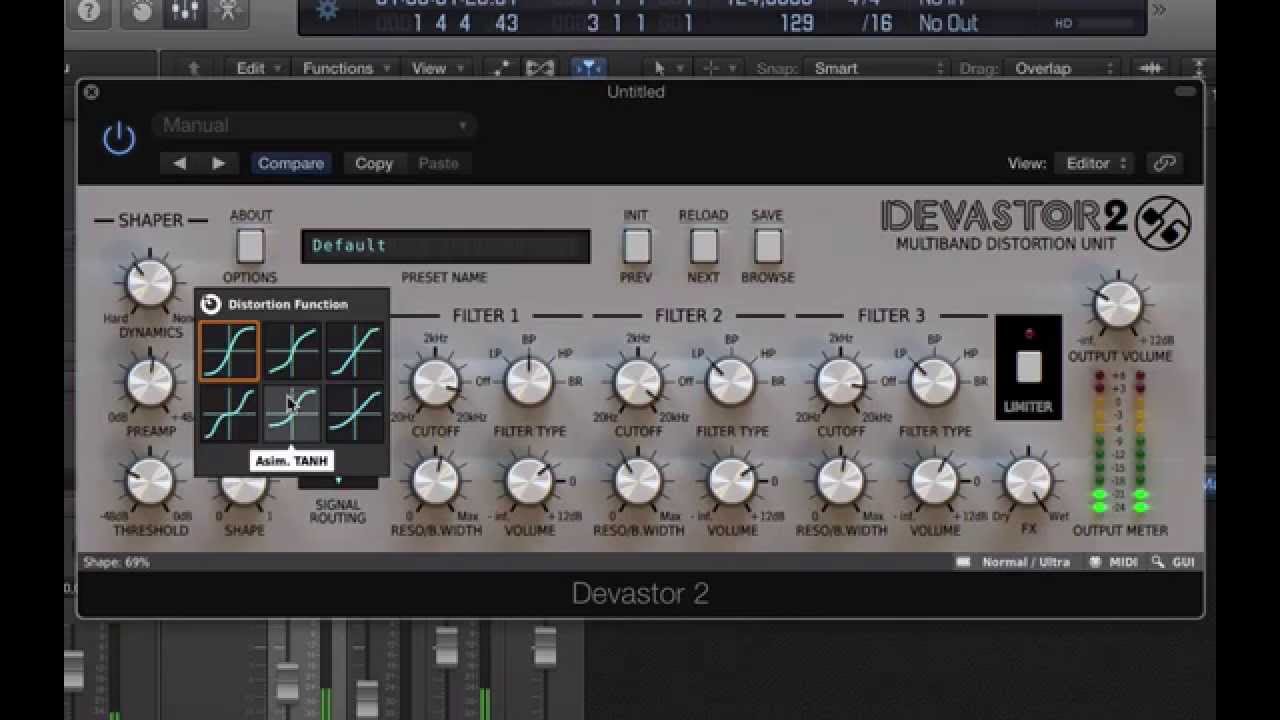
Task: Click Filter 3 CUTOFF knob
Action: click(x=841, y=383)
